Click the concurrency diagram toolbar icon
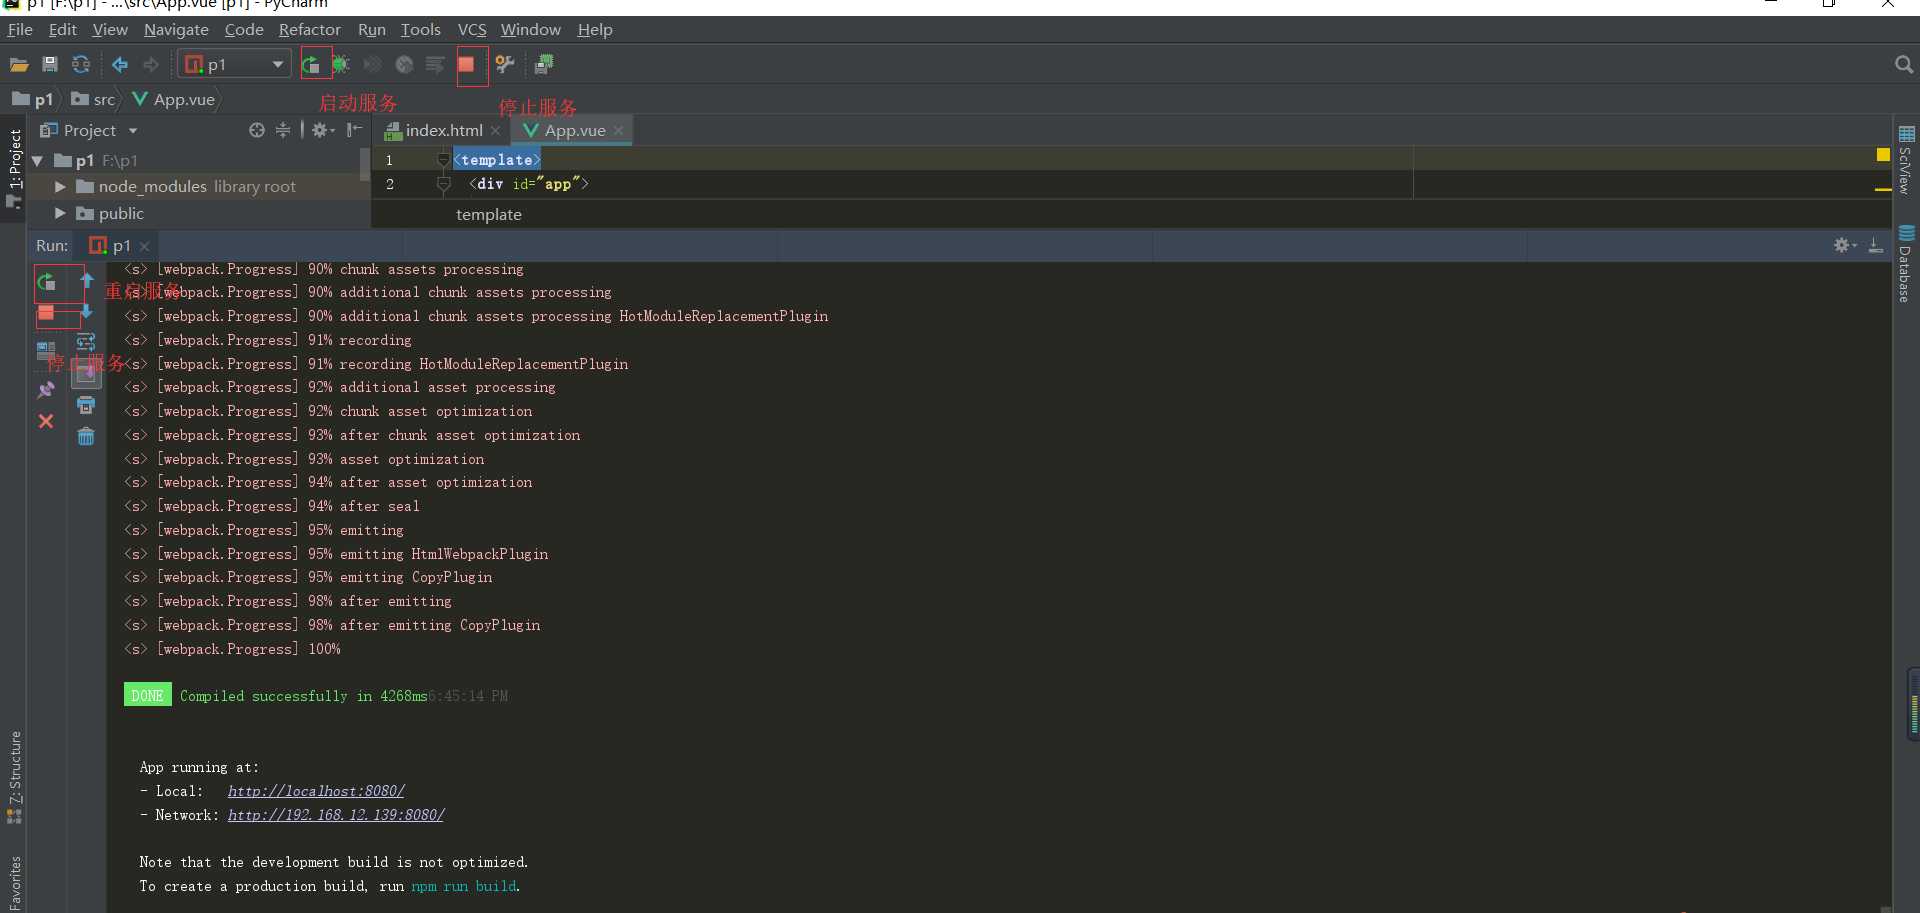Screen dimensions: 1920x913 435,65
